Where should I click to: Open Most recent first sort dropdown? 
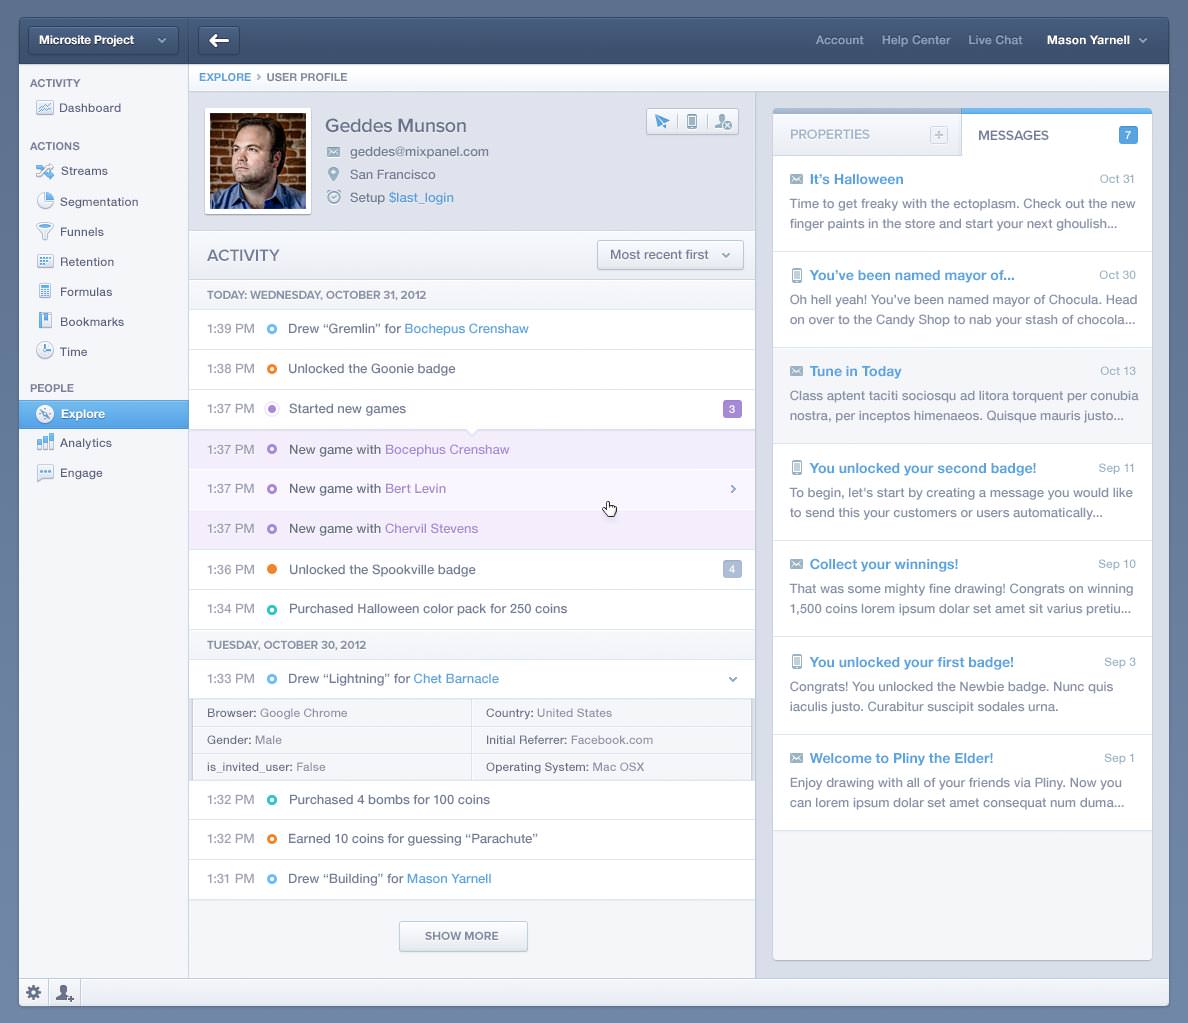[670, 255]
